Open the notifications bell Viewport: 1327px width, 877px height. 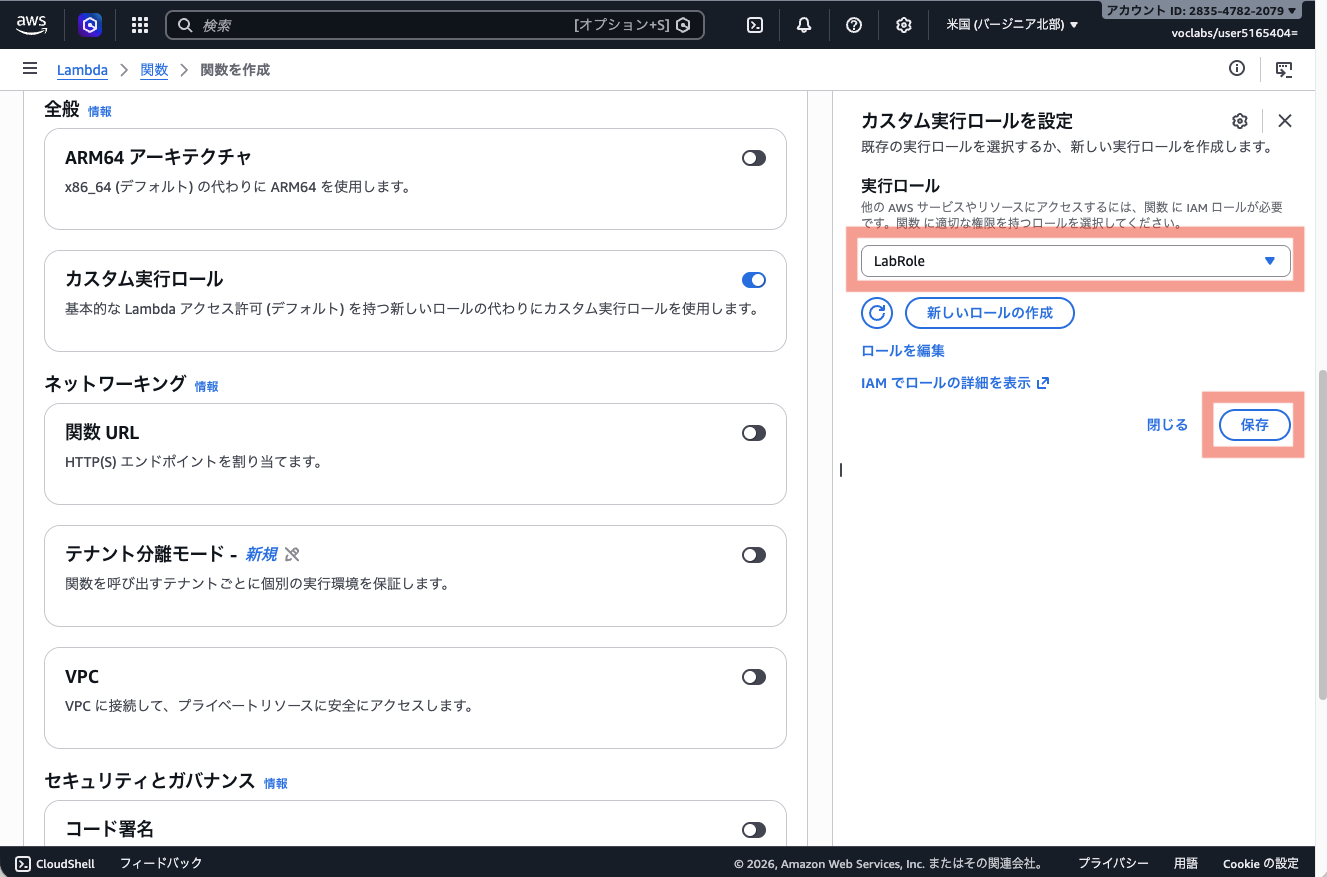click(x=804, y=25)
